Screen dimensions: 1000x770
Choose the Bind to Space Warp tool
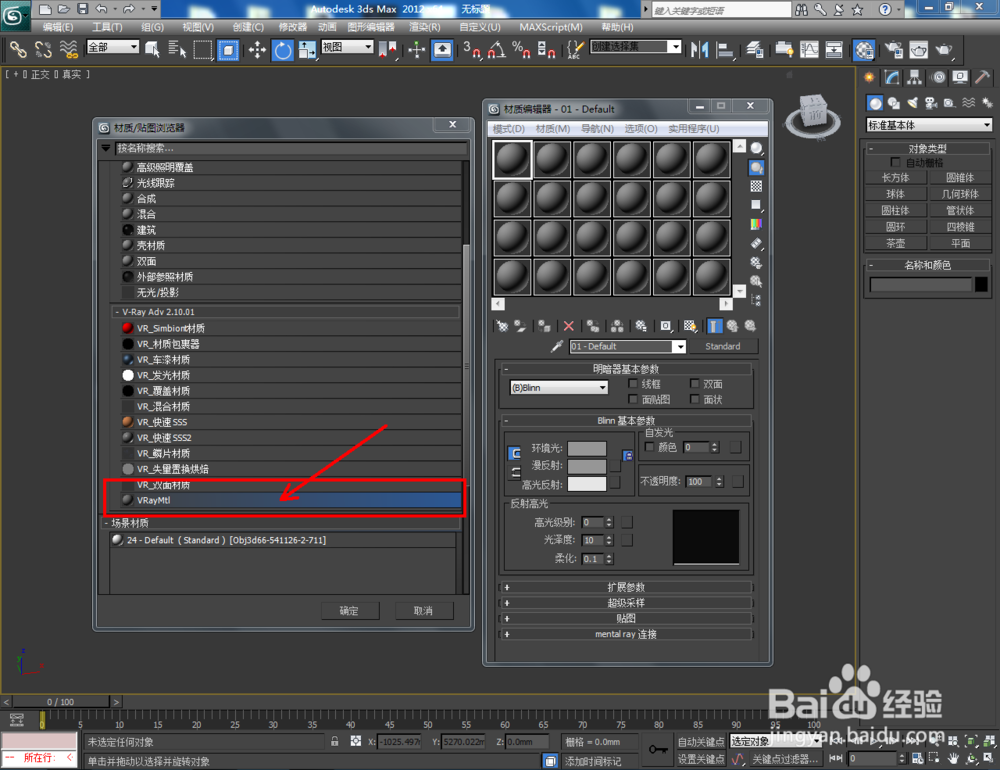(68, 50)
